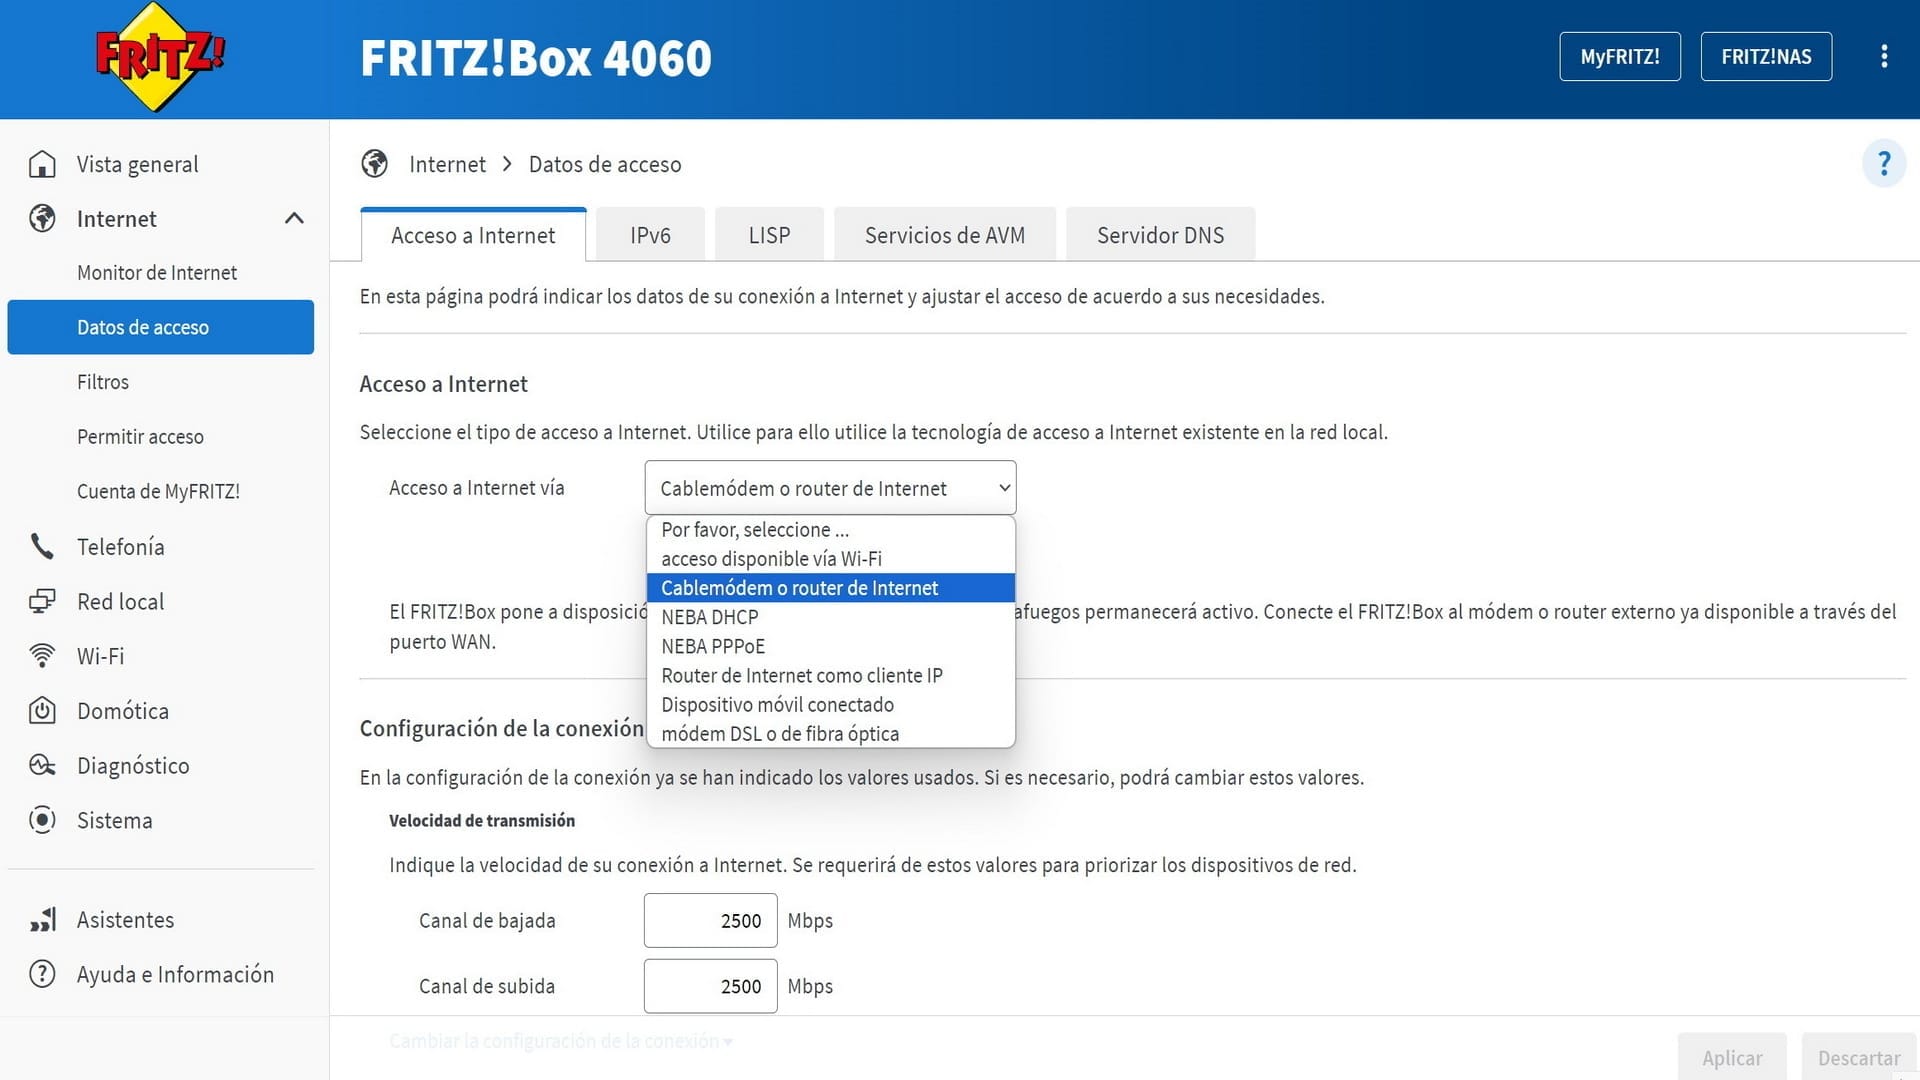Open the LISP tab
1920x1080 pixels.
769,235
